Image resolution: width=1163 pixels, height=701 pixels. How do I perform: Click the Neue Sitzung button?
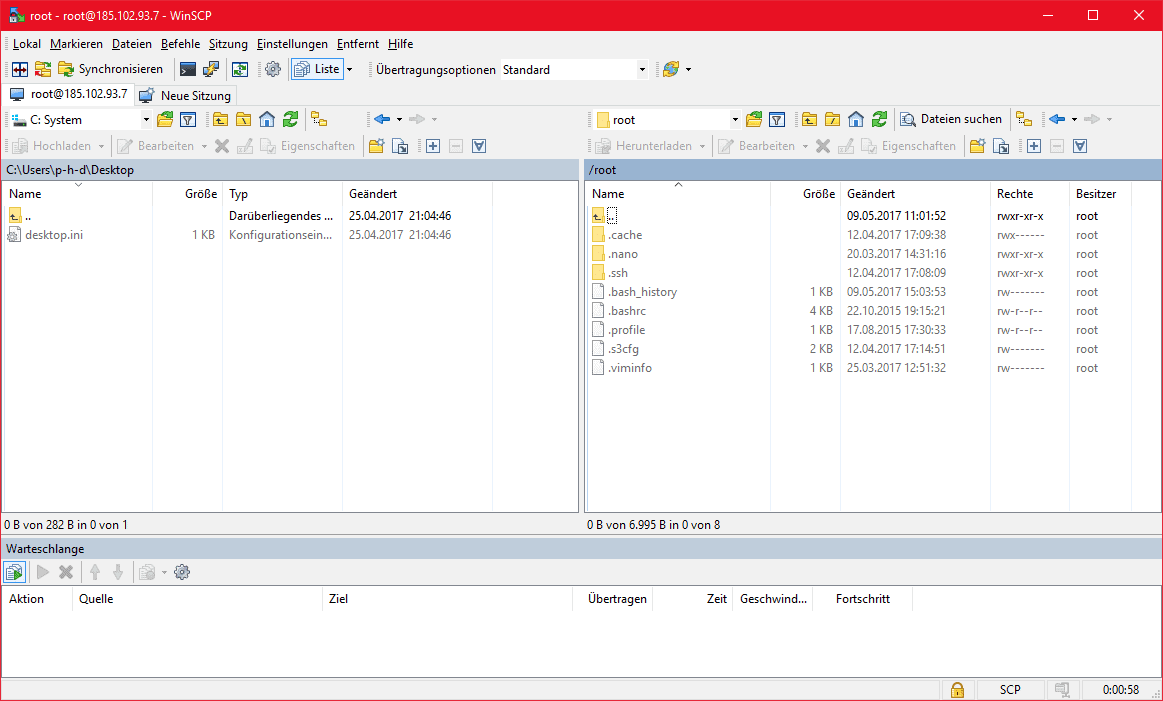[x=185, y=96]
